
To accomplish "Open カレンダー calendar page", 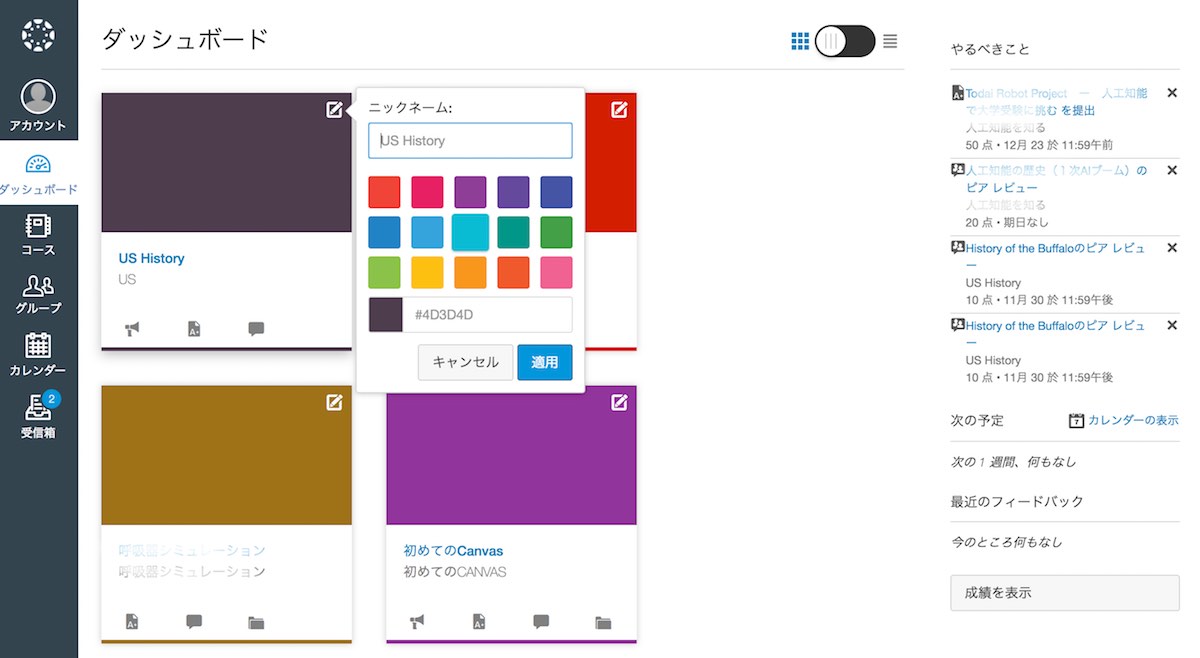I will [38, 353].
